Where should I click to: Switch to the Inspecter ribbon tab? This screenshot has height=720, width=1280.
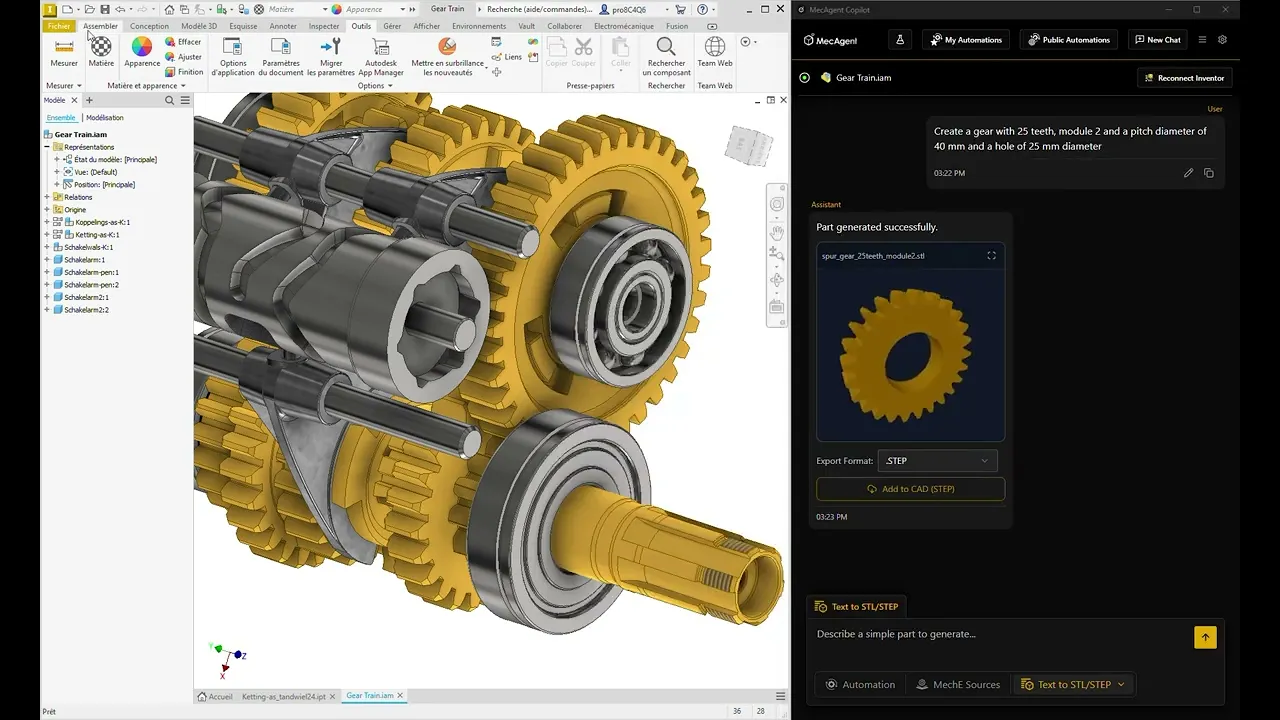click(324, 26)
